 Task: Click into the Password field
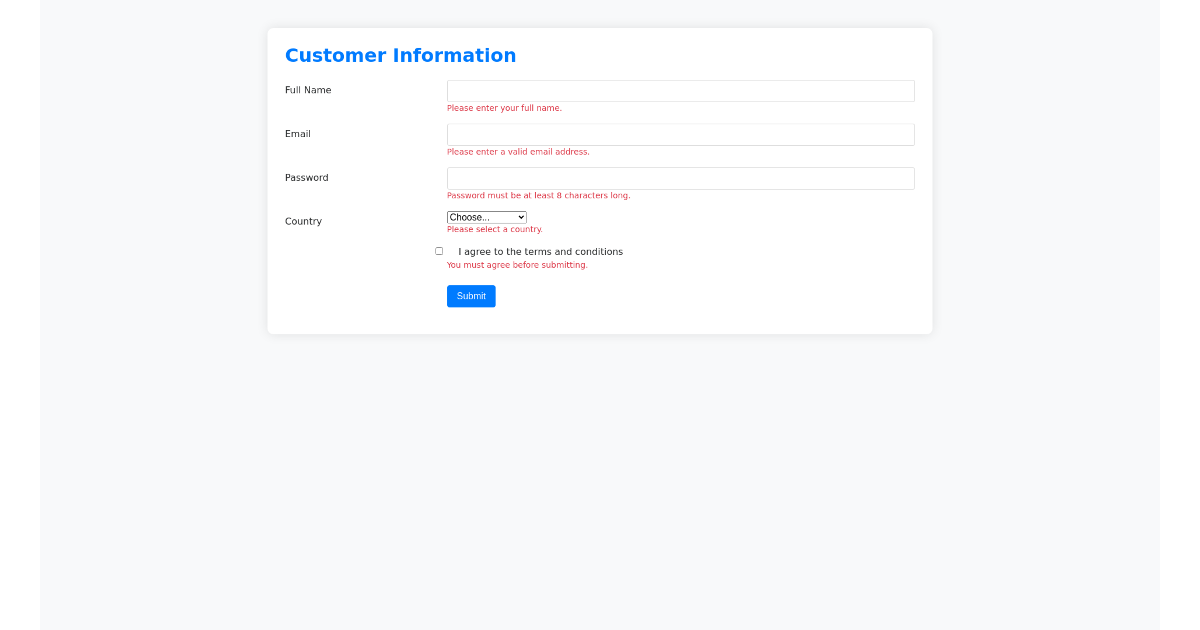[x=680, y=178]
